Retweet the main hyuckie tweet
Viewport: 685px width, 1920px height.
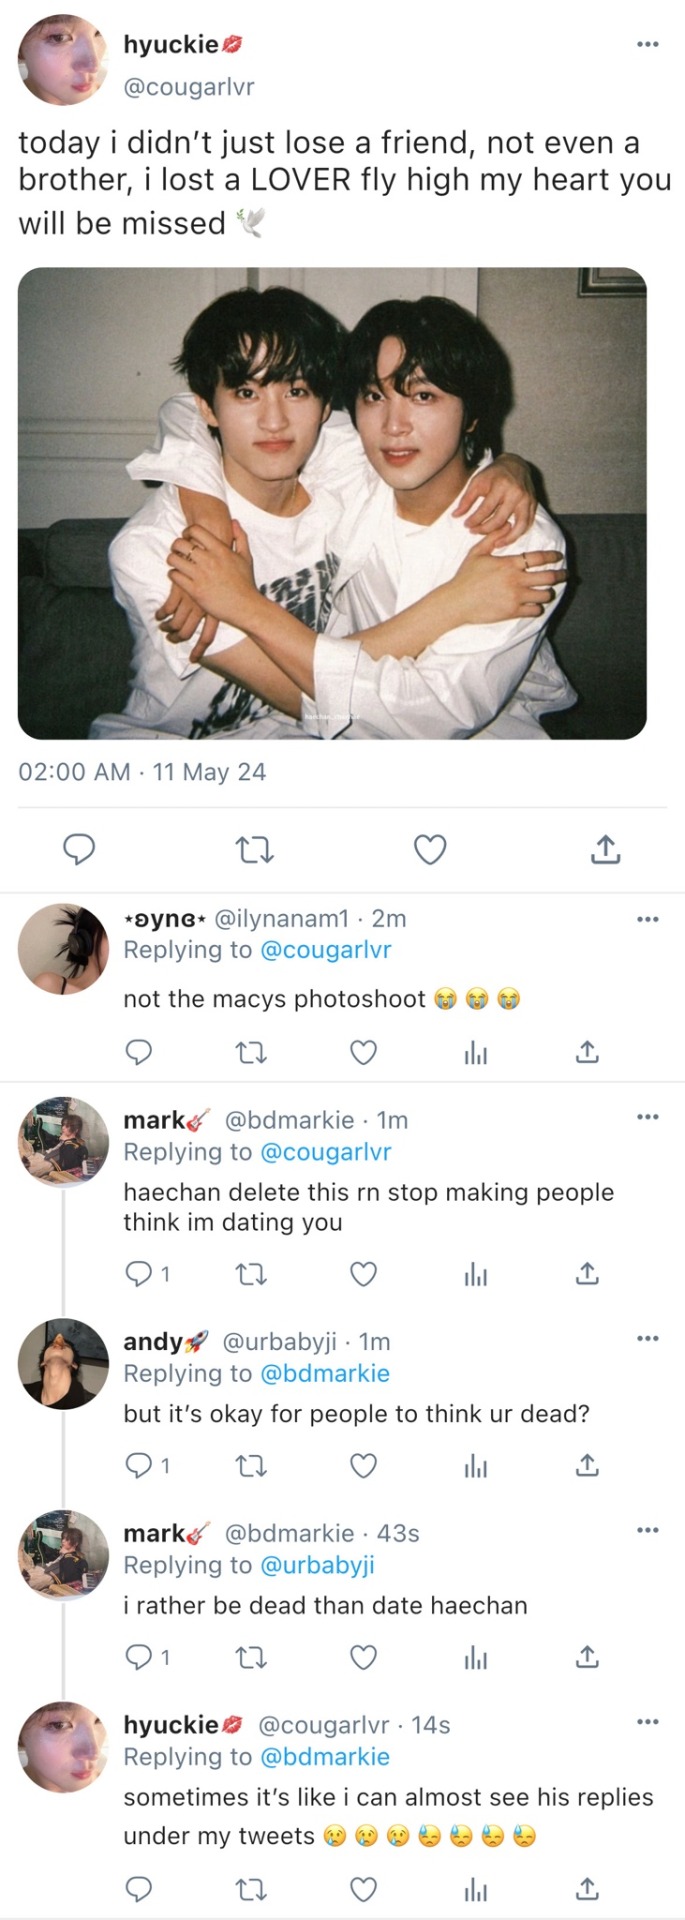[x=254, y=851]
